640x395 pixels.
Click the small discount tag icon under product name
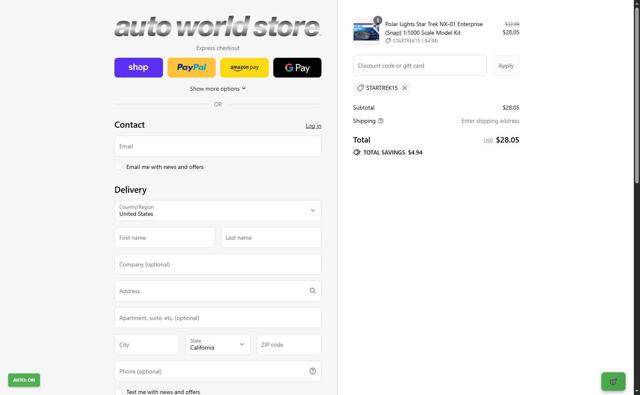click(x=388, y=41)
